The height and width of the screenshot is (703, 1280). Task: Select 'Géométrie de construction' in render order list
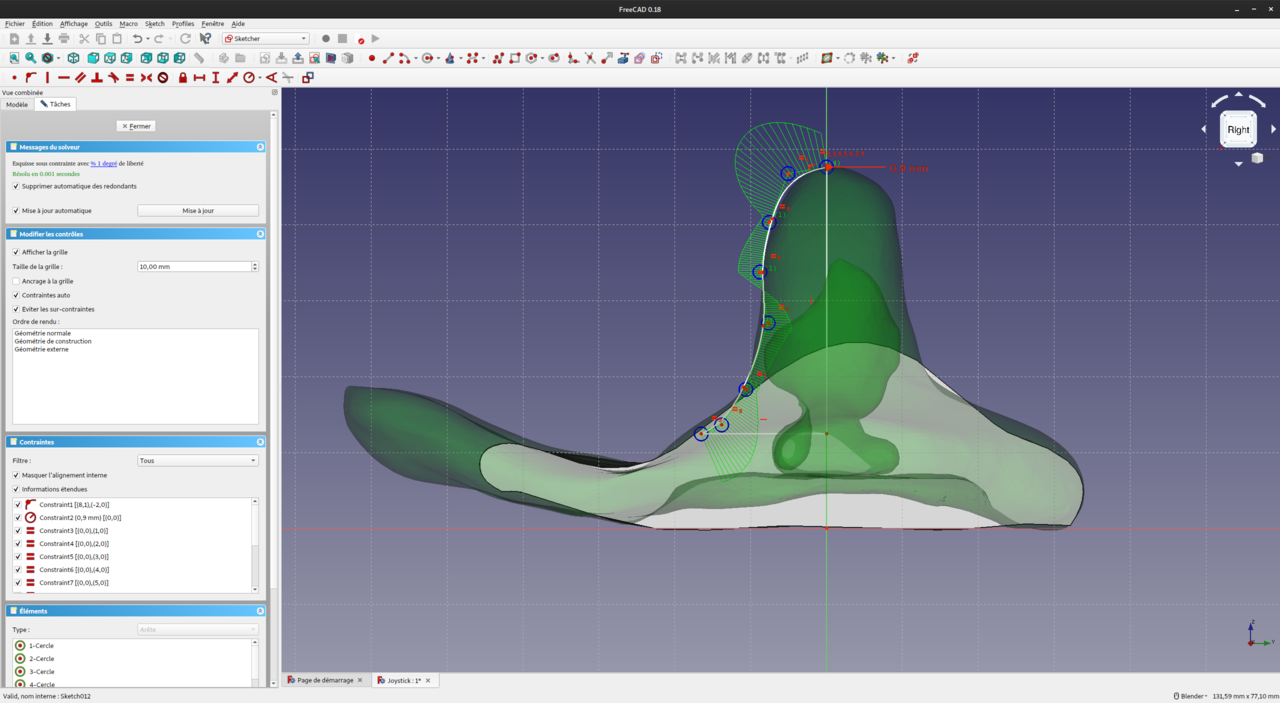pos(53,342)
